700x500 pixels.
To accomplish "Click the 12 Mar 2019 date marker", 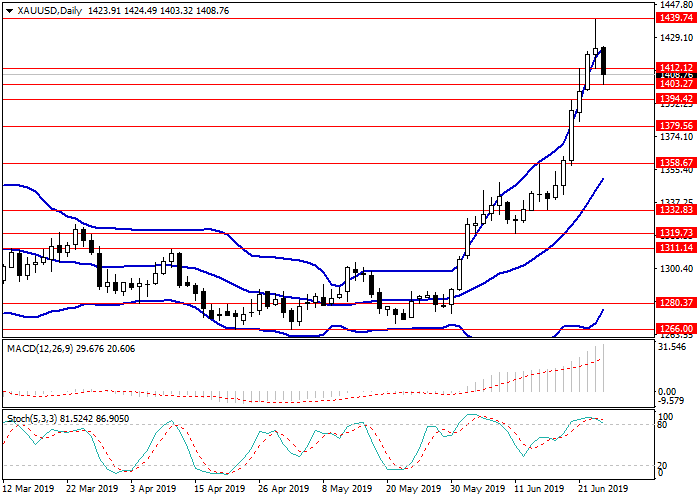I will click(x=27, y=491).
